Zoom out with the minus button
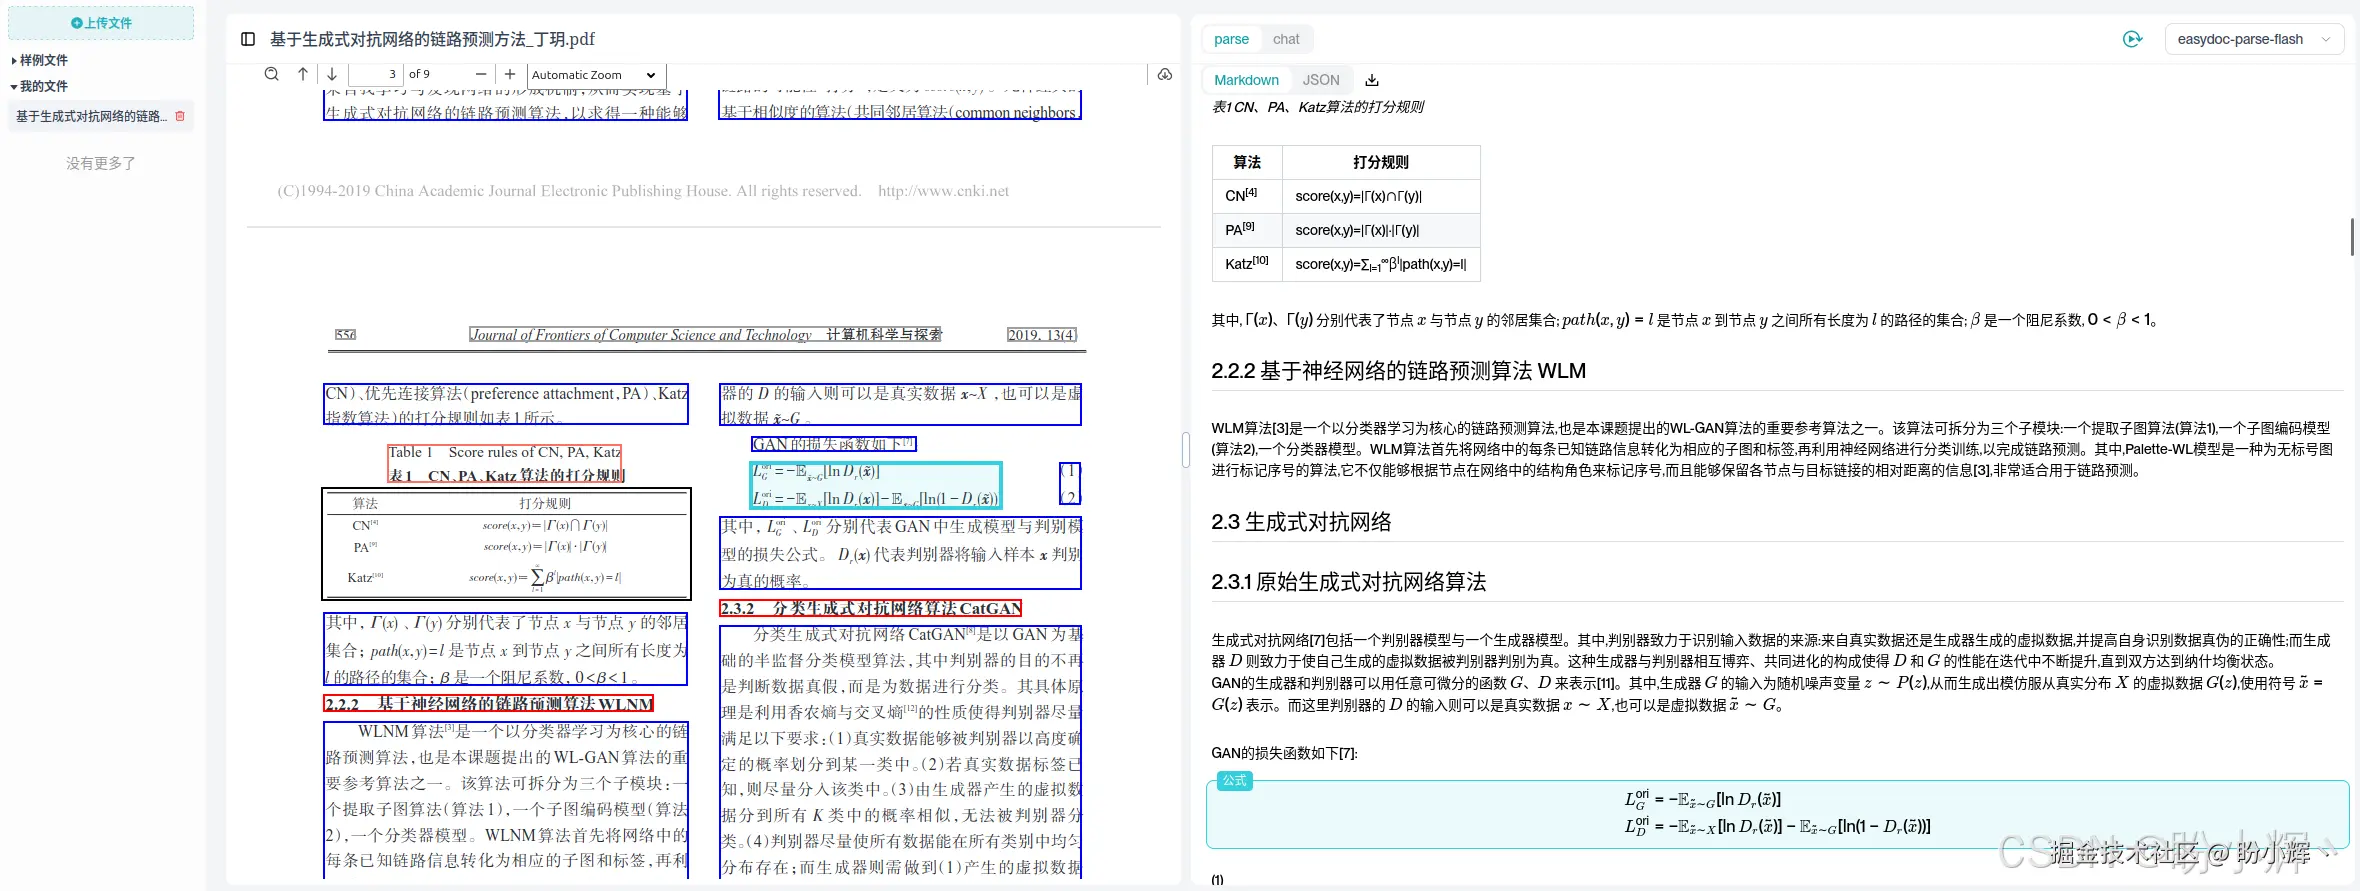 point(481,74)
